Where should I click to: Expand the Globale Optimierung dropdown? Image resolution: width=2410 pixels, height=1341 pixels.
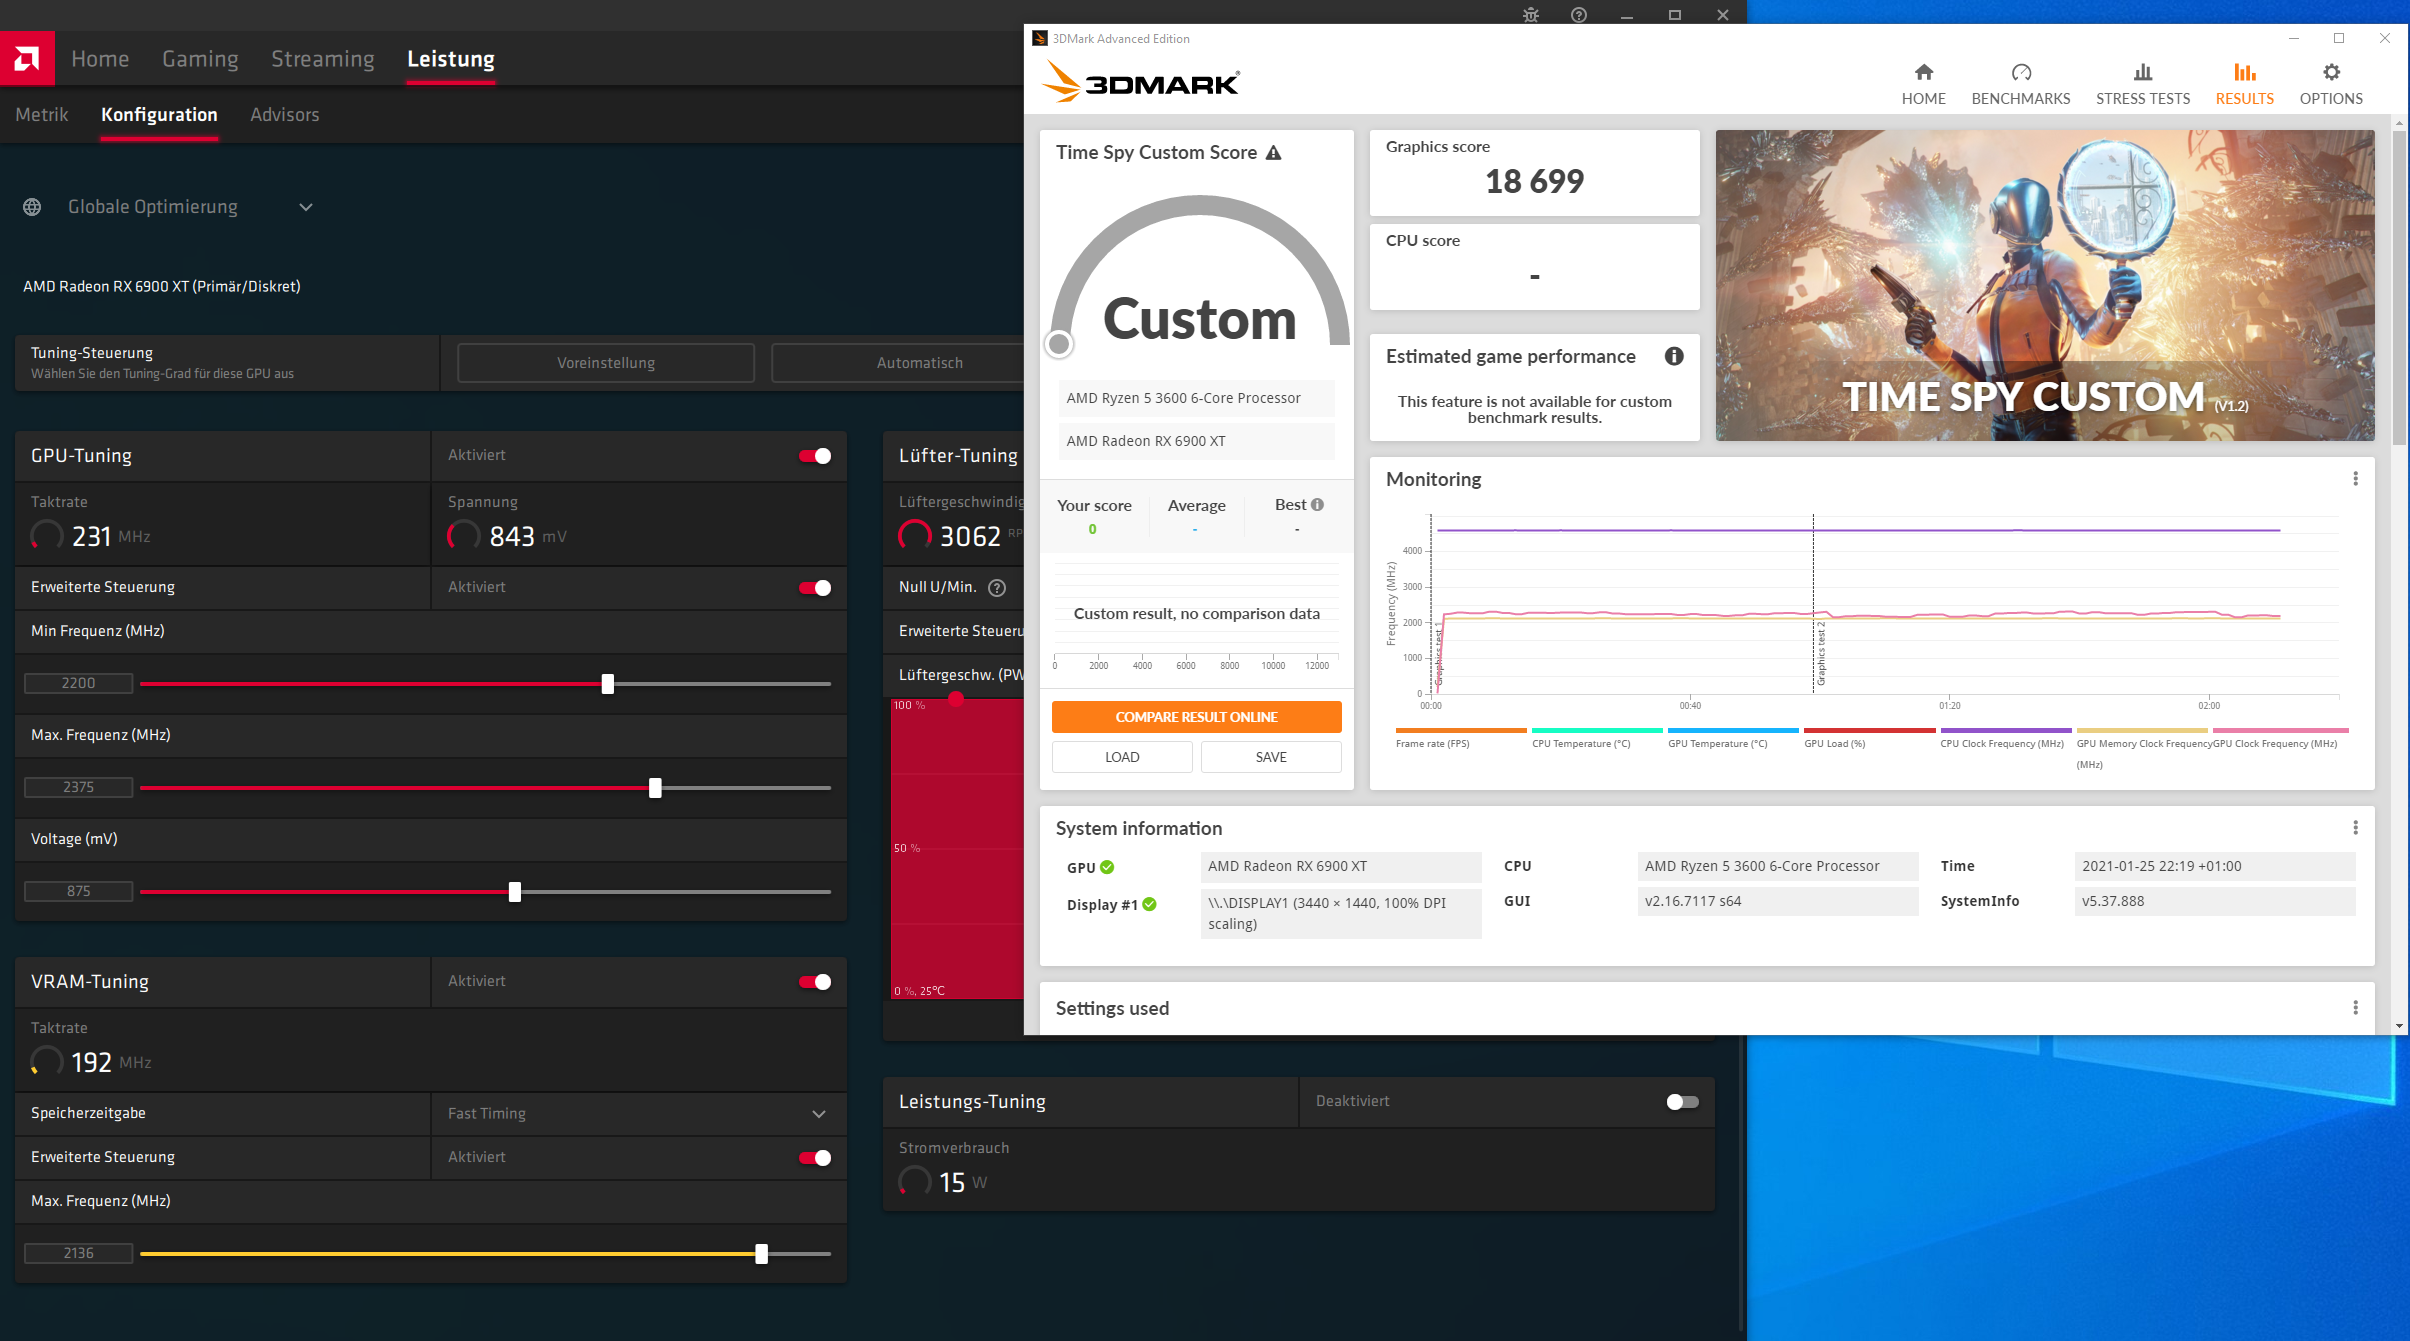point(306,207)
